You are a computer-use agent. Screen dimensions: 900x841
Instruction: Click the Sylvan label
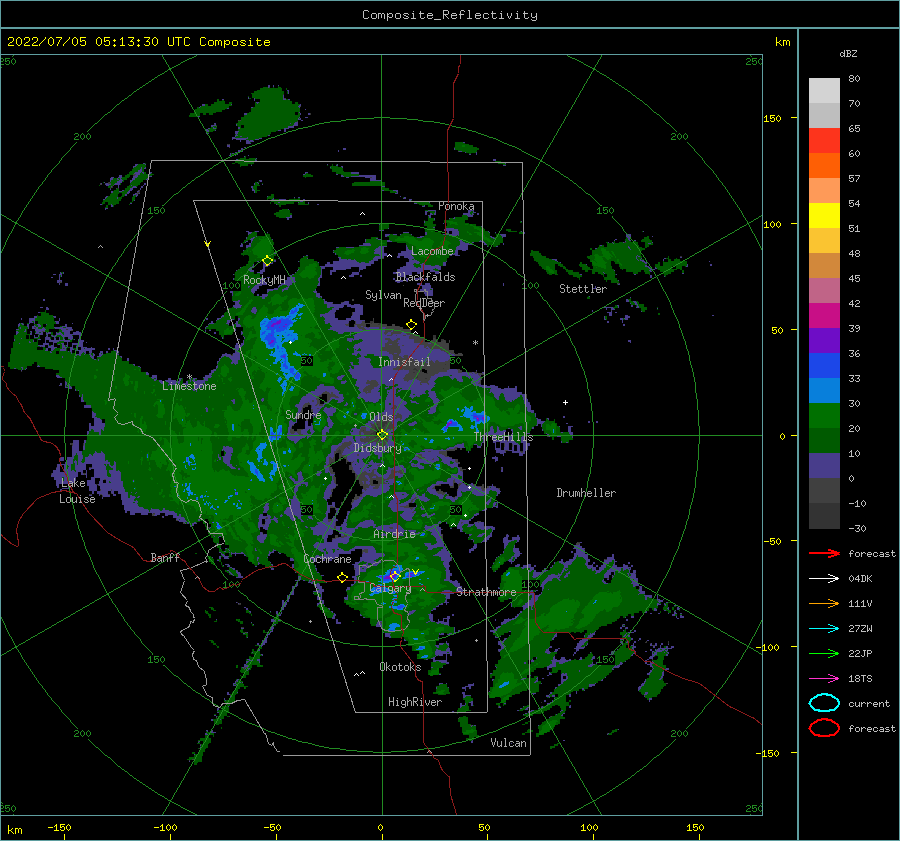click(383, 295)
